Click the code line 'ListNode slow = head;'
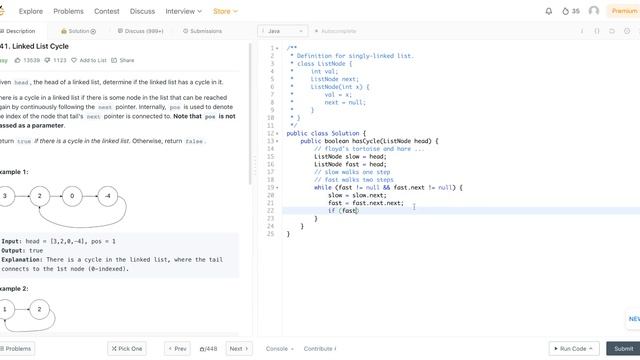 (x=350, y=157)
